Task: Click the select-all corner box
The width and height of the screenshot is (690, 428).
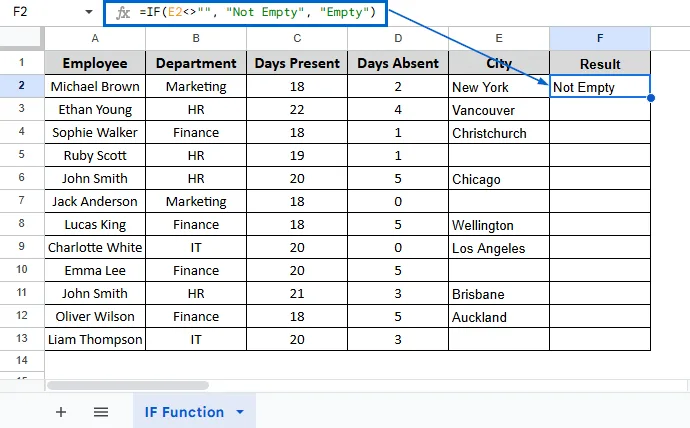Action: 22,38
